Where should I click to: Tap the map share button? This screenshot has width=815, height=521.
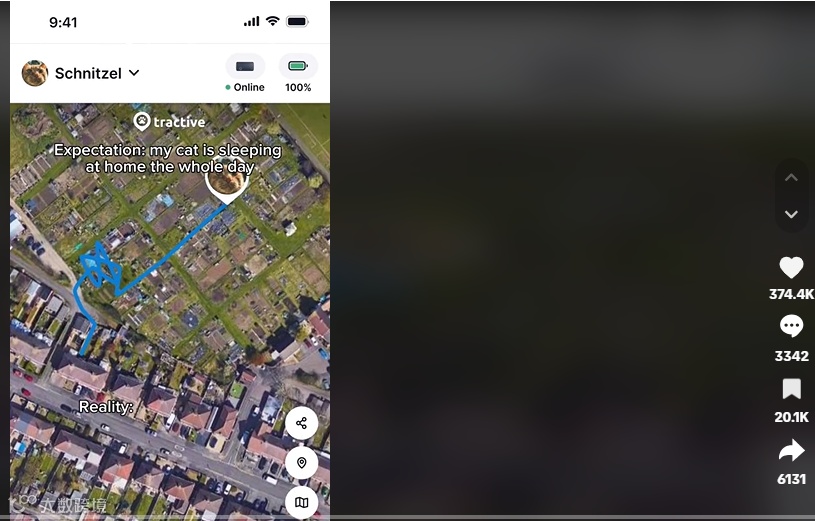click(x=301, y=423)
